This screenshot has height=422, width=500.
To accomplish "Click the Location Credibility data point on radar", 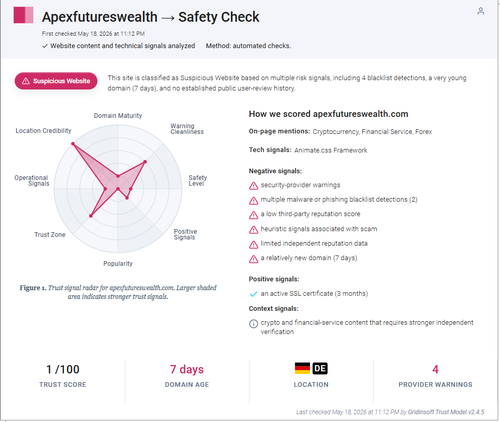I will pyautogui.click(x=73, y=144).
